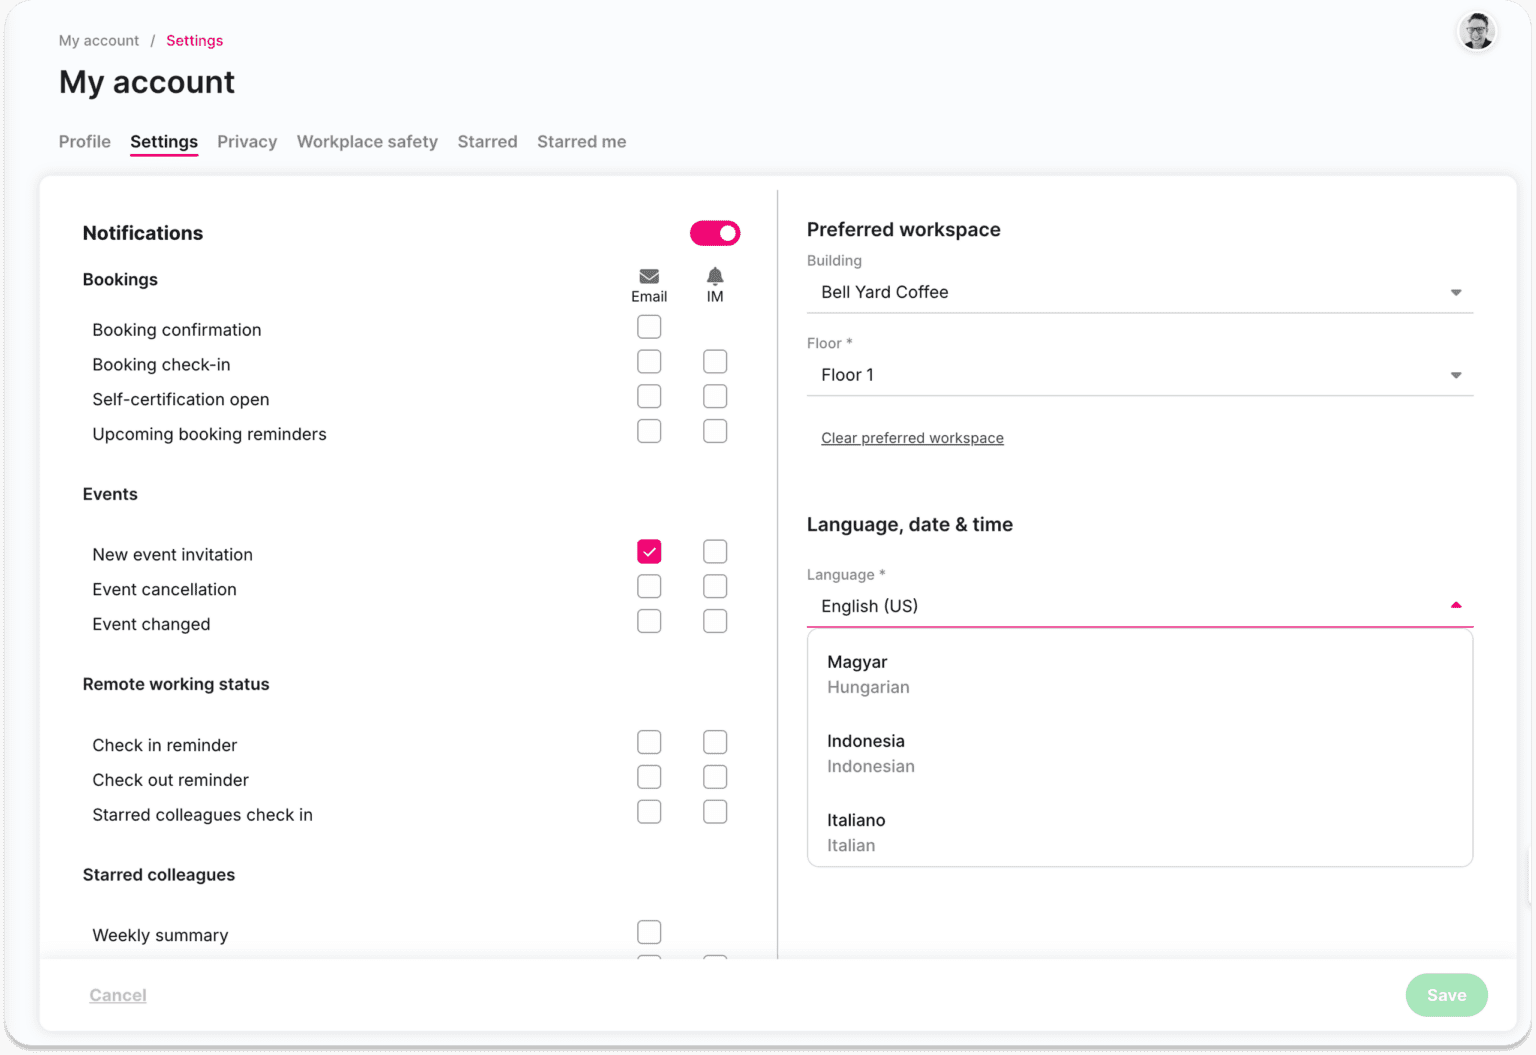Viewport: 1536px width, 1055px height.
Task: Click the "Language, date & time" heading
Action: [x=910, y=525]
